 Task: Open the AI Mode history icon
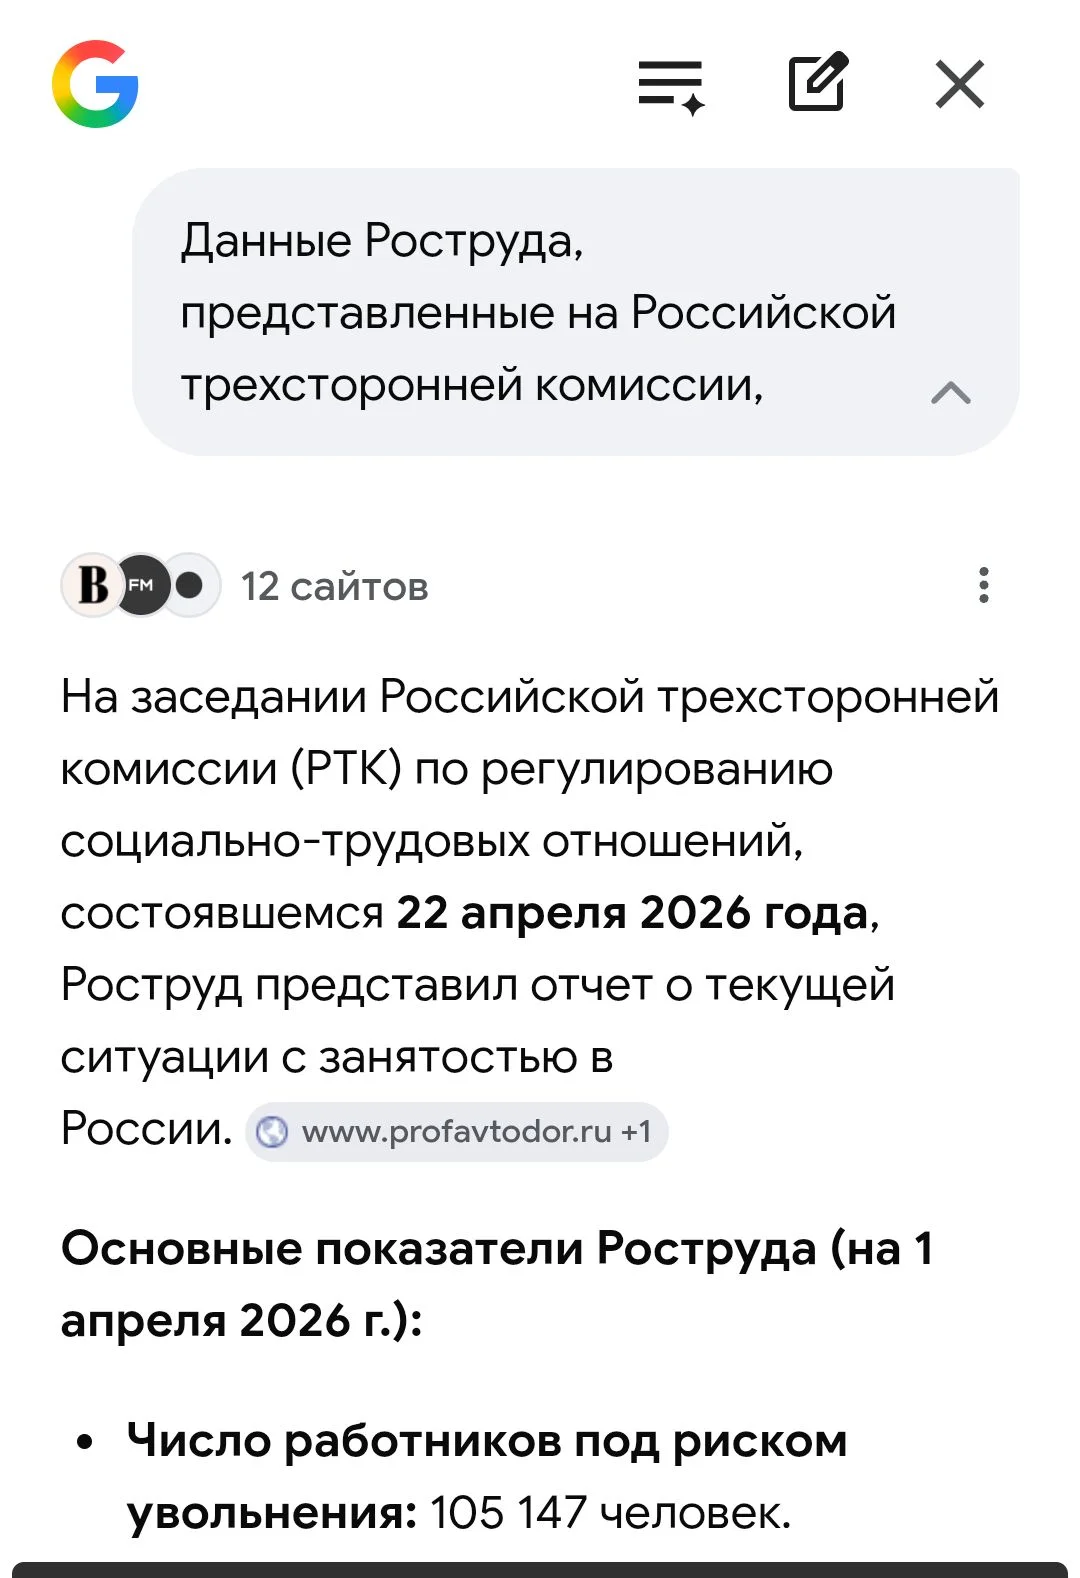[x=671, y=86]
